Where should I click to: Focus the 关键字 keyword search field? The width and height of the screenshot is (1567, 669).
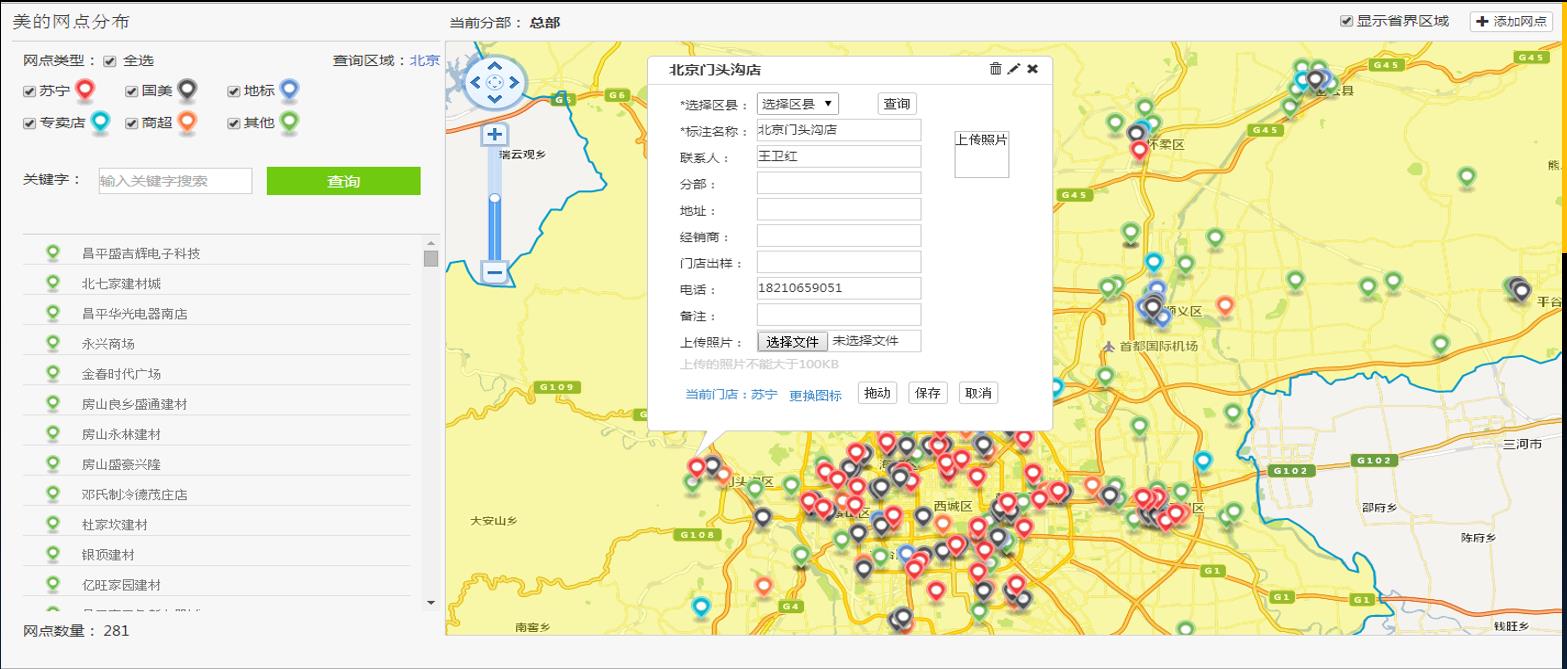point(175,181)
